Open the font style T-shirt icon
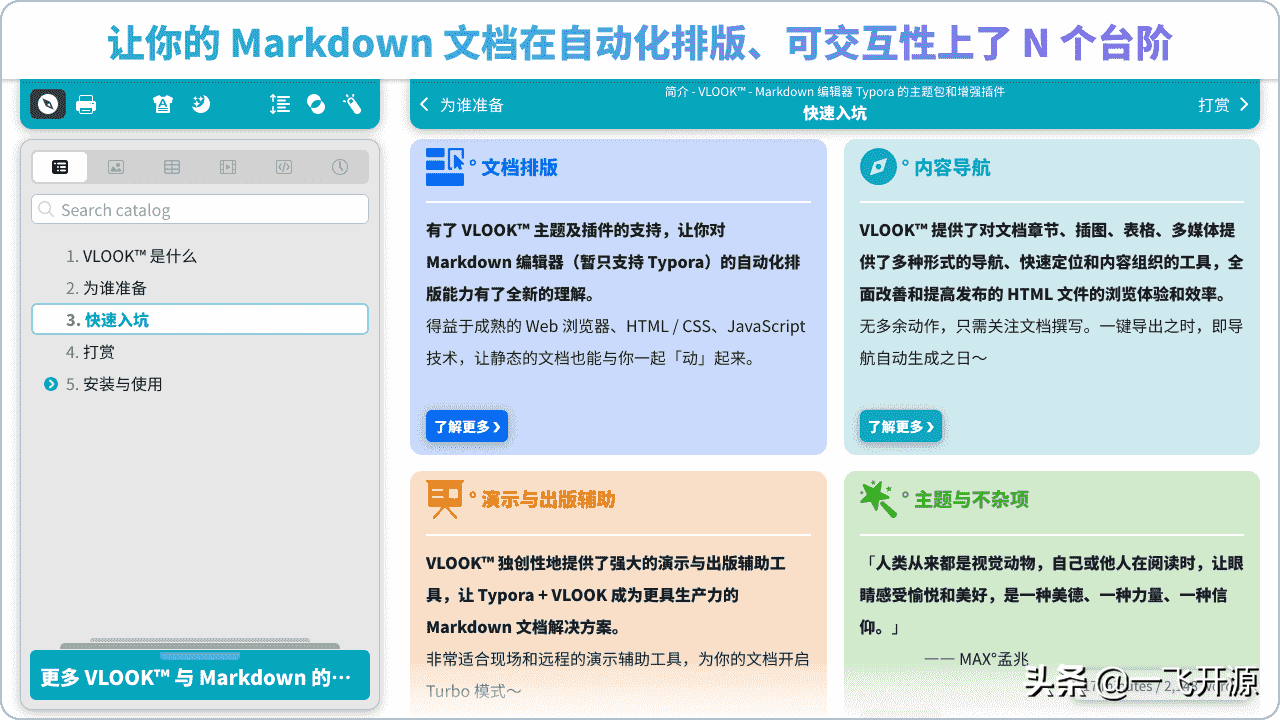Image resolution: width=1280 pixels, height=720 pixels. 162,104
